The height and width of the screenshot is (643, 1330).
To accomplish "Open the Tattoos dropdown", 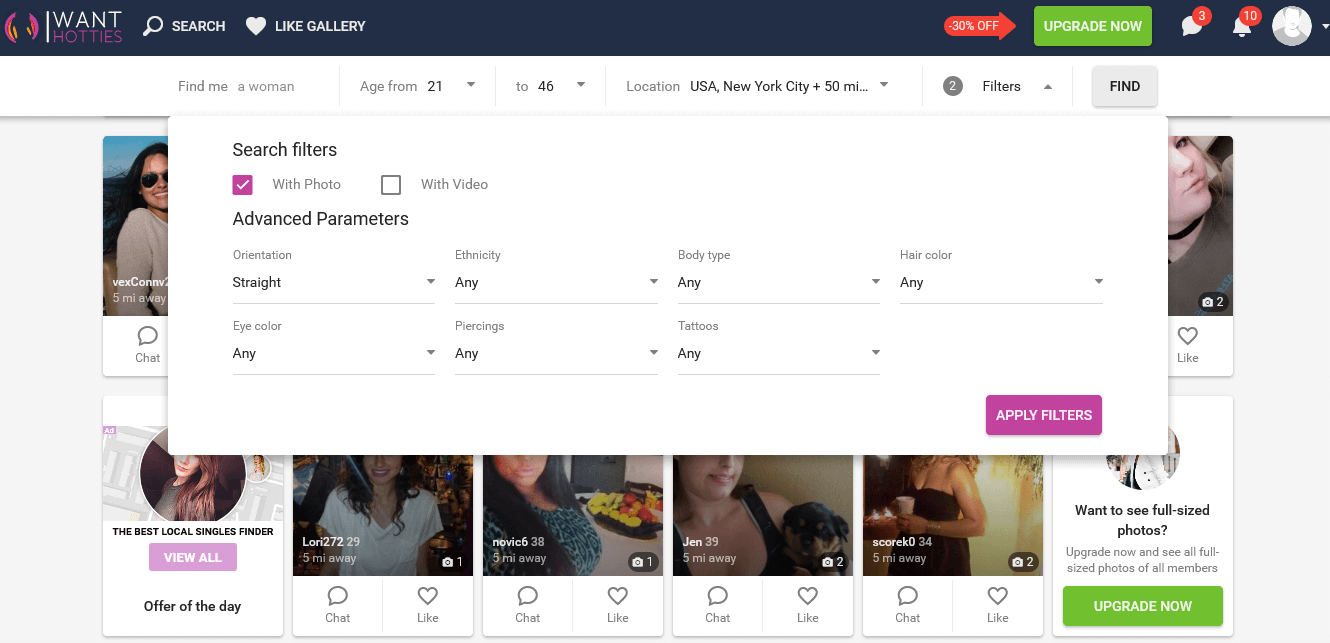I will (x=779, y=354).
